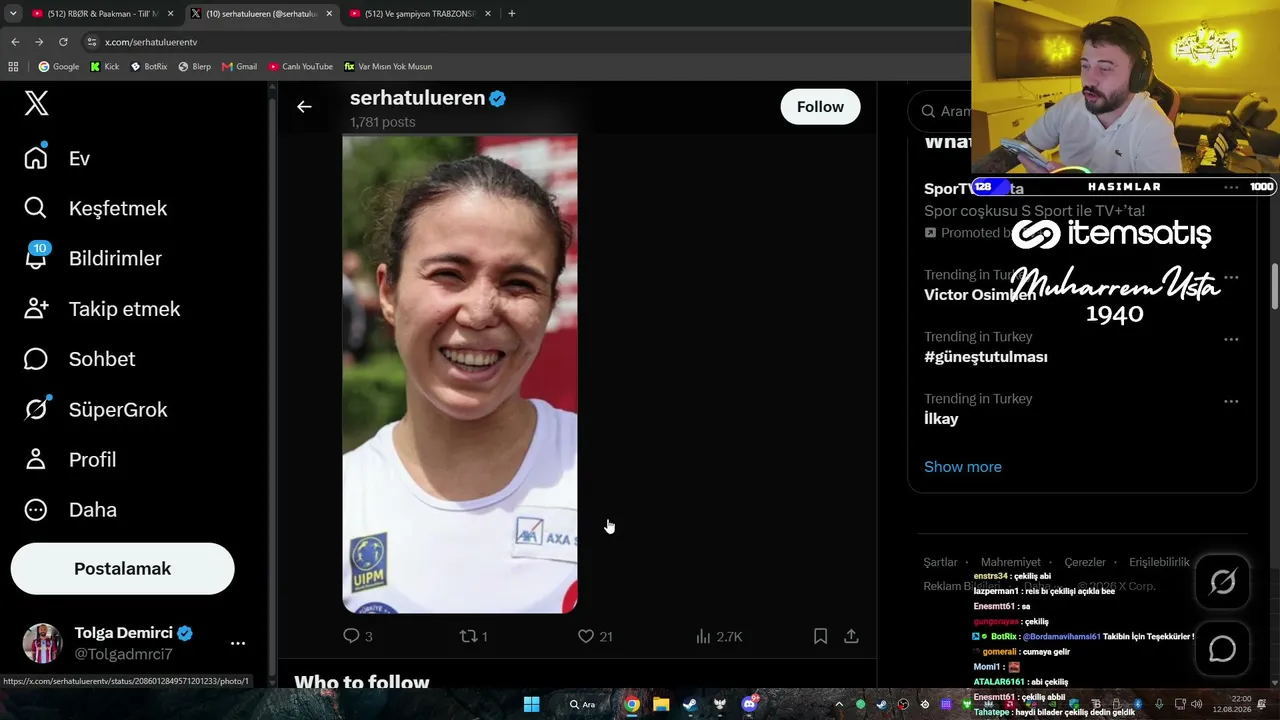Open the Google bookmark
The width and height of the screenshot is (1280, 720).
tap(59, 67)
